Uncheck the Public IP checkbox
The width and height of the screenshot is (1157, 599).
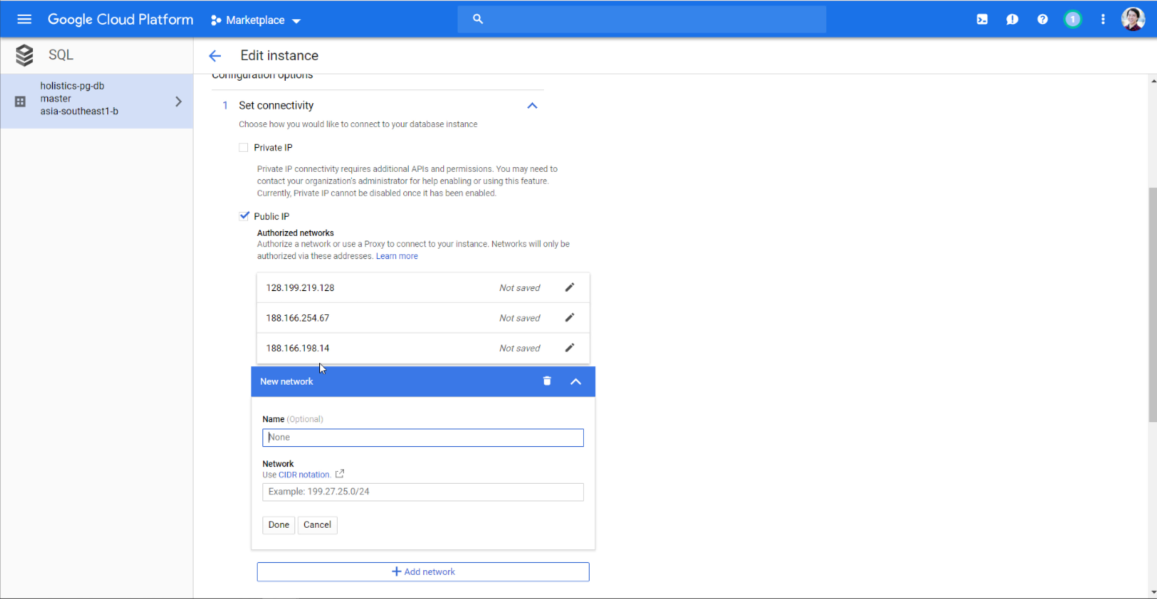coord(244,216)
